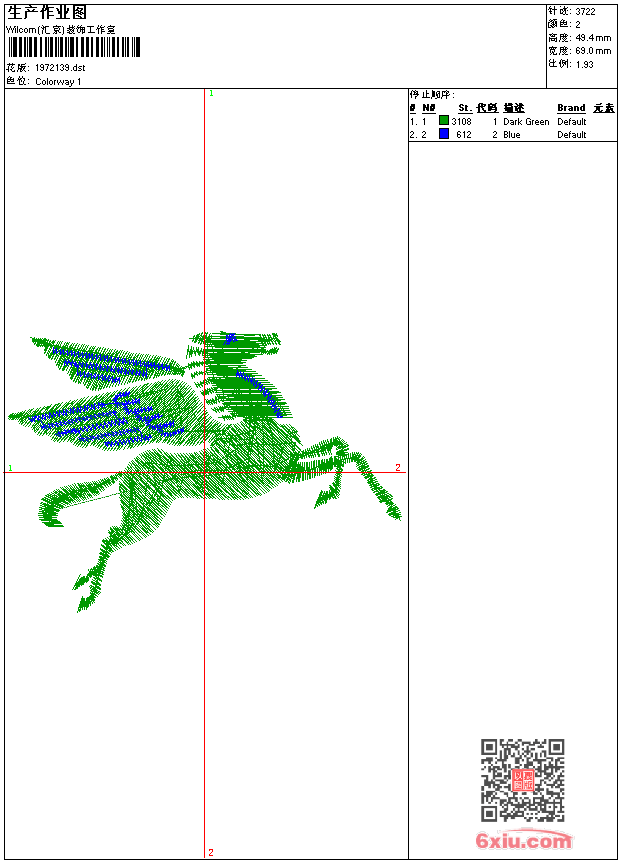
Task: Click the 'Brand' column header
Action: [x=571, y=108]
